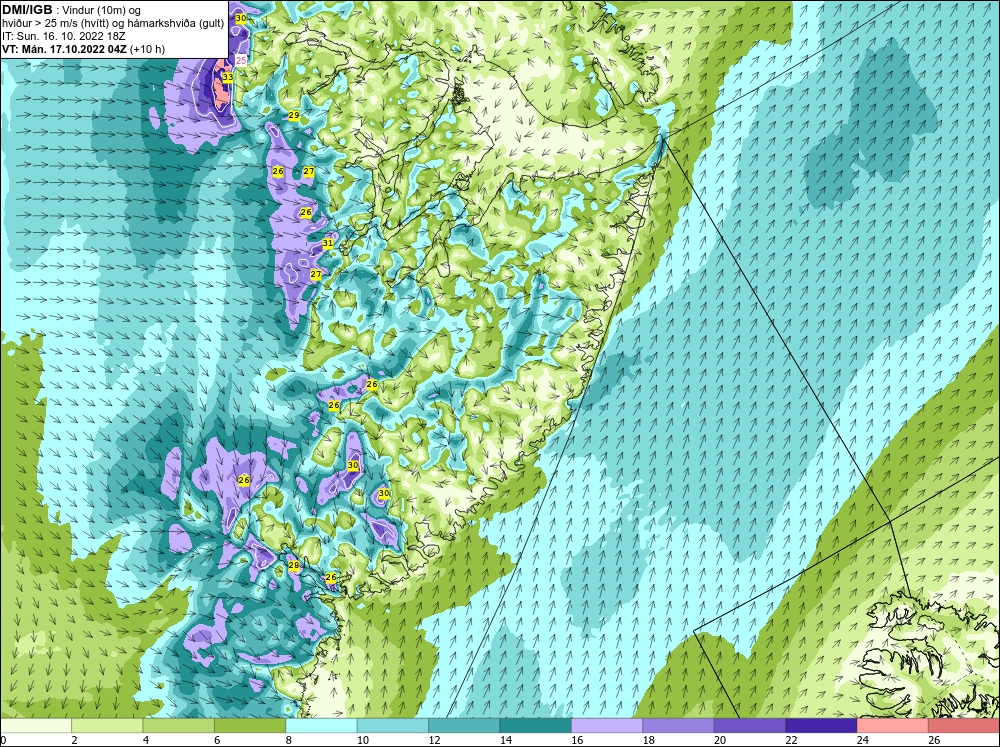Pick the 24–26 m/s pink legend swatch
1000x747 pixels.
click(x=893, y=725)
